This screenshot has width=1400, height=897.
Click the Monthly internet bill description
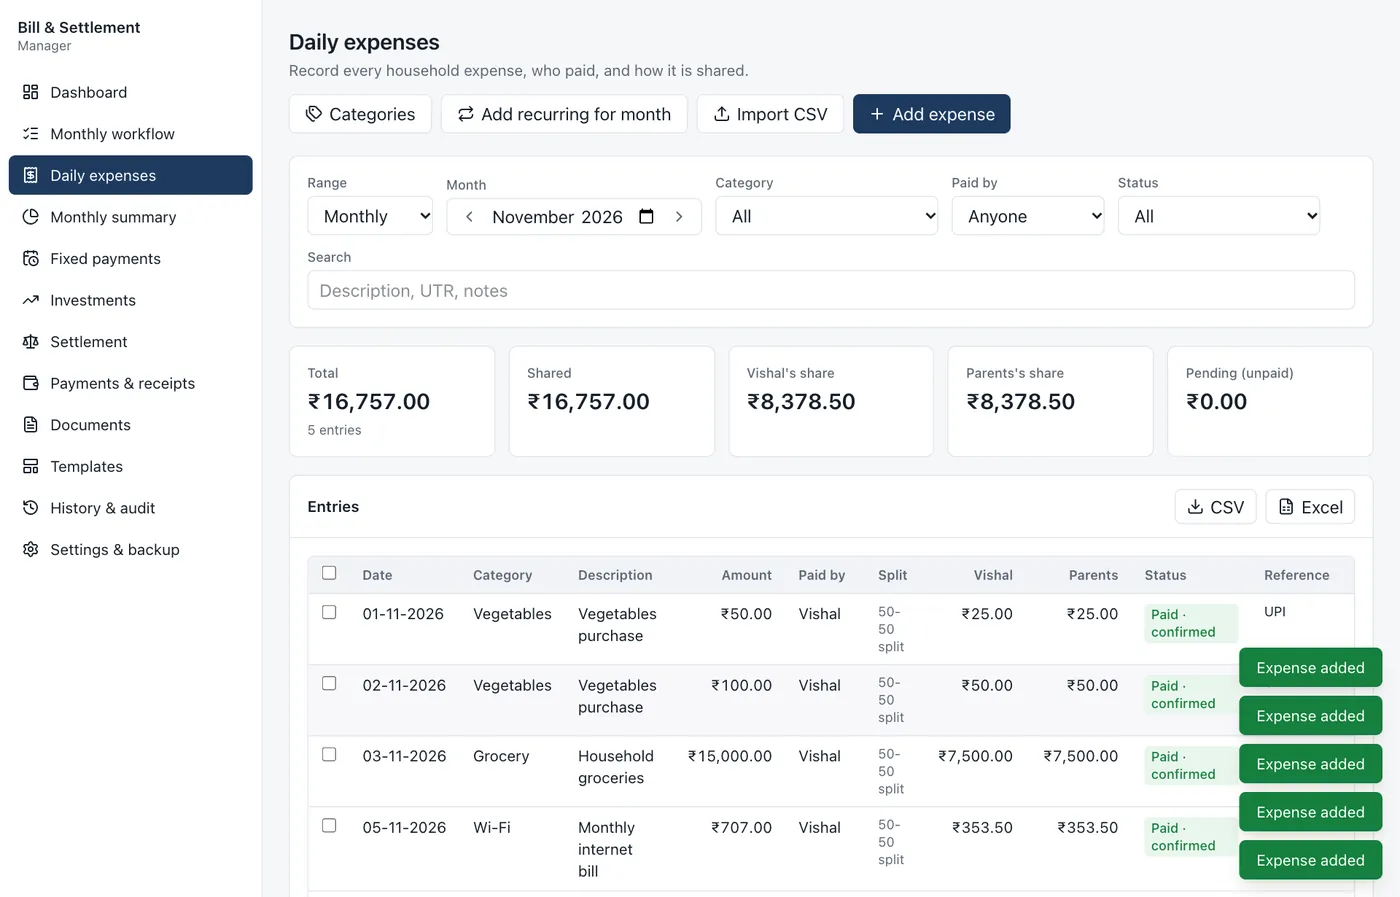(x=606, y=849)
